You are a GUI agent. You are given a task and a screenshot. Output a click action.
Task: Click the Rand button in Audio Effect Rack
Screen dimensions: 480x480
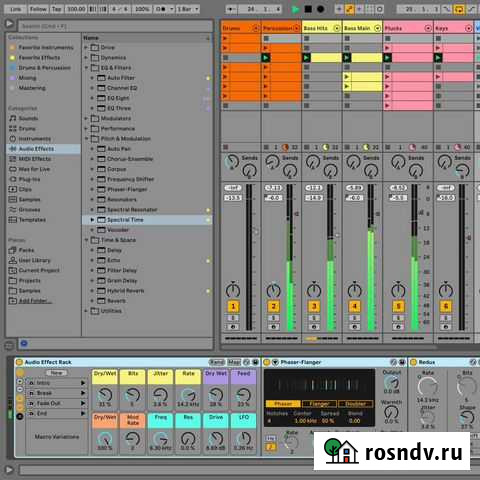point(217,362)
